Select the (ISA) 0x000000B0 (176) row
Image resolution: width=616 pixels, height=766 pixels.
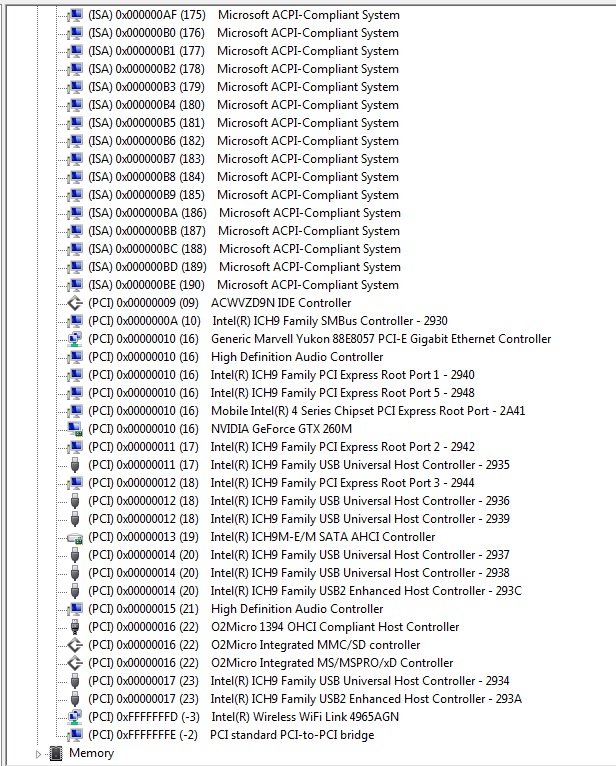point(243,33)
